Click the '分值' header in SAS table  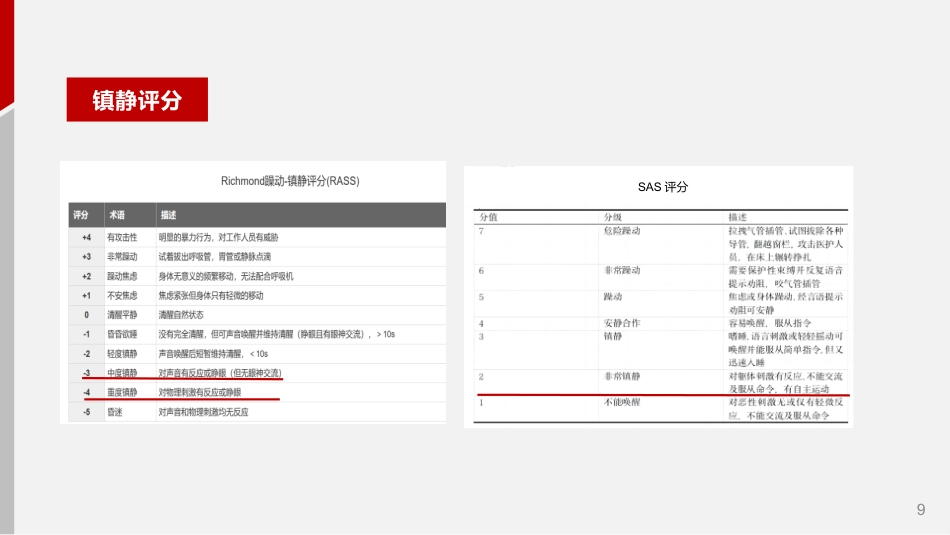488,217
